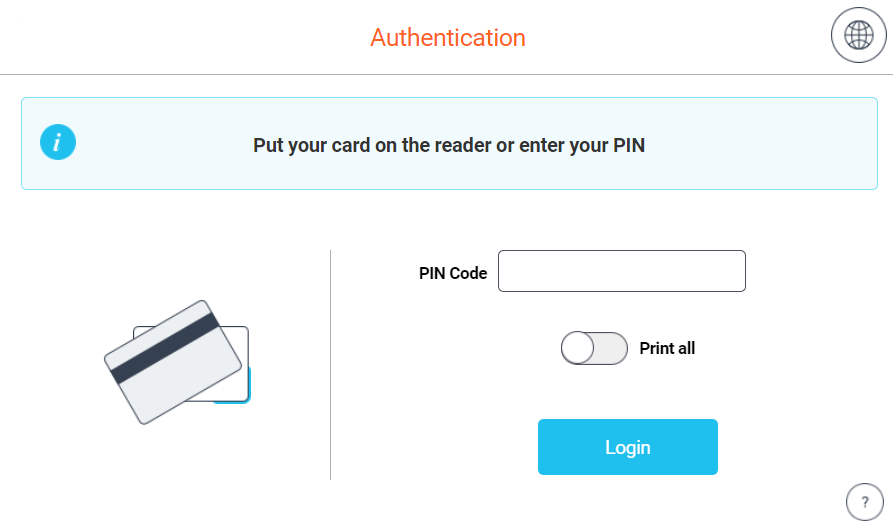
Task: Submit the PIN using Login
Action: point(628,447)
